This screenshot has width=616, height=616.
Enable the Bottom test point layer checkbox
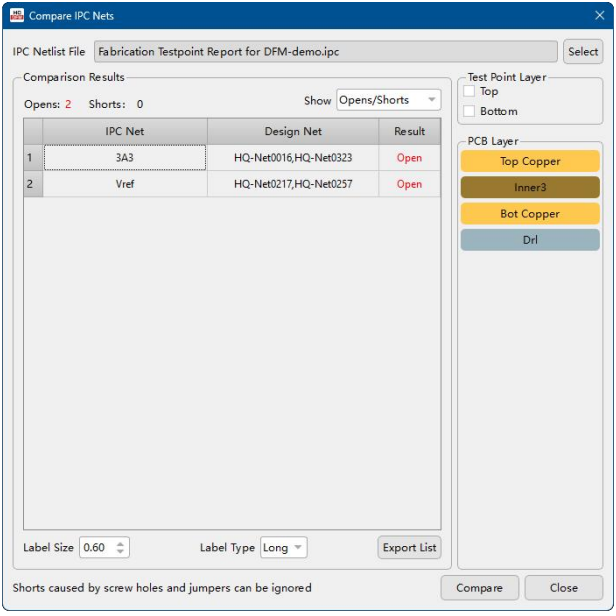[x=469, y=111]
